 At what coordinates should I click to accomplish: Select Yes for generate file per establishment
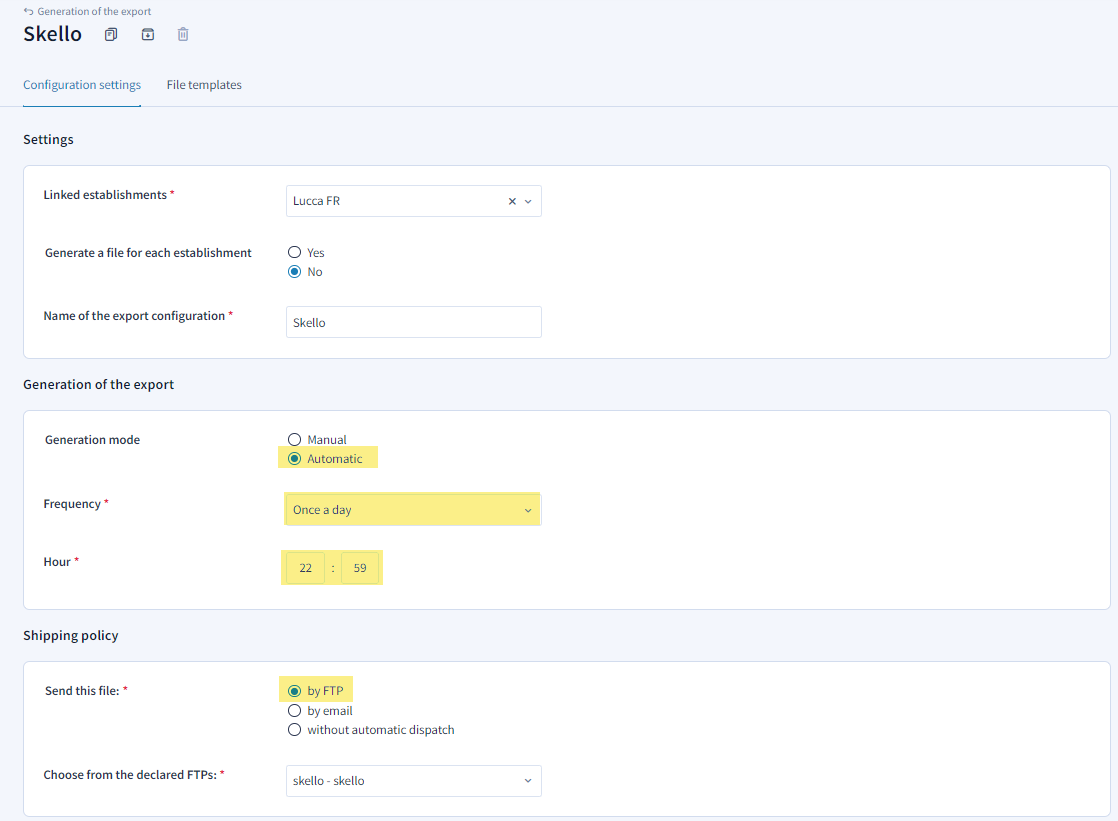(x=294, y=253)
